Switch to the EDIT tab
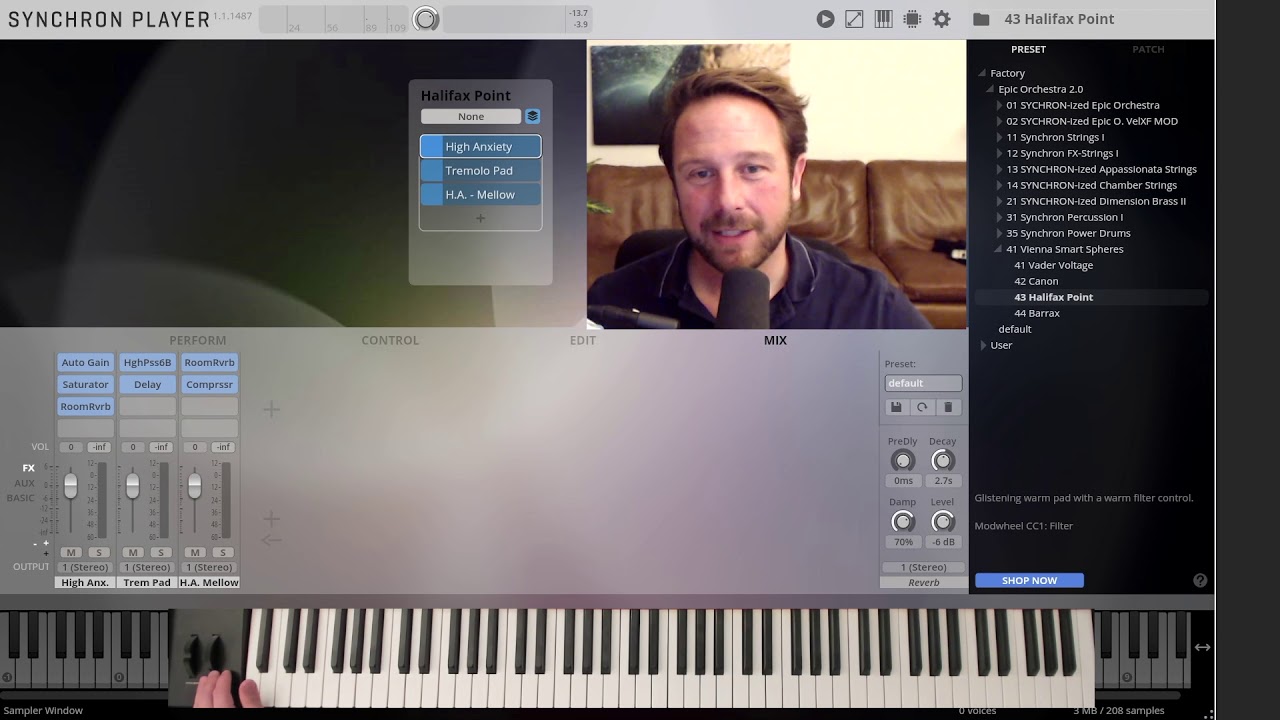The width and height of the screenshot is (1280, 720). [583, 340]
